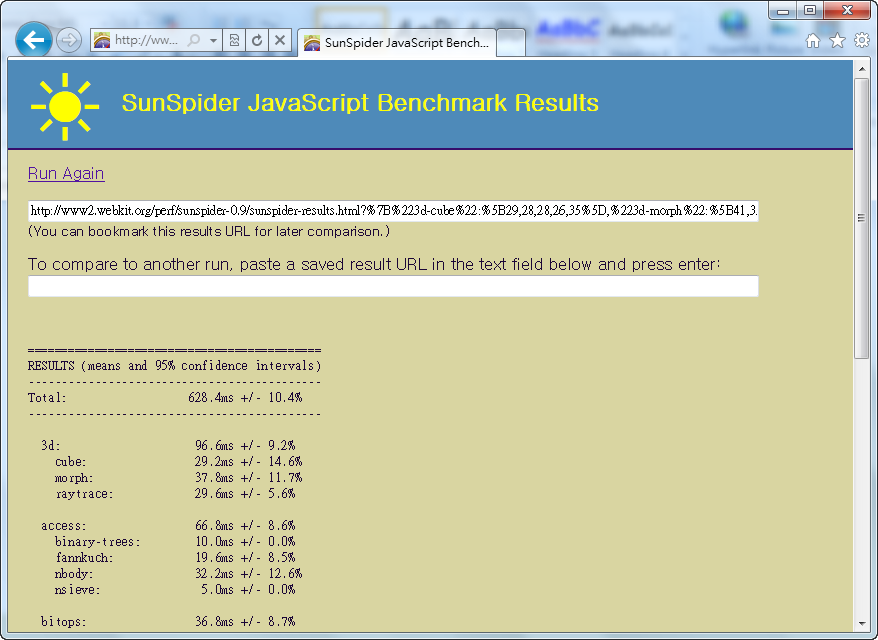Click the search magnifier in the address bar

coord(194,40)
